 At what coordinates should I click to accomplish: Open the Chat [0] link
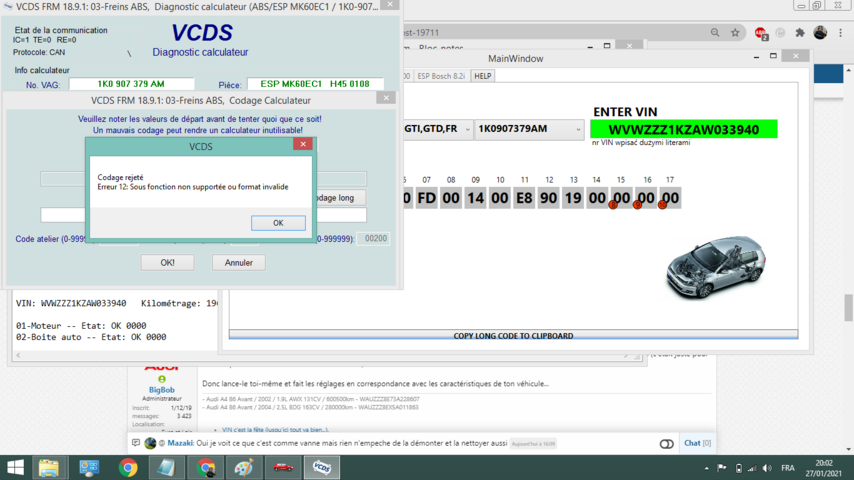click(698, 443)
